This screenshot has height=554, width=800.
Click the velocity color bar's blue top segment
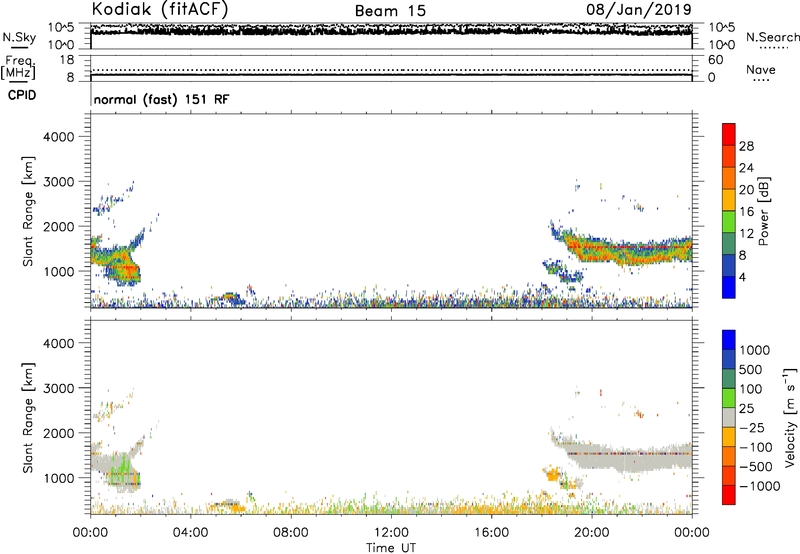coord(729,340)
